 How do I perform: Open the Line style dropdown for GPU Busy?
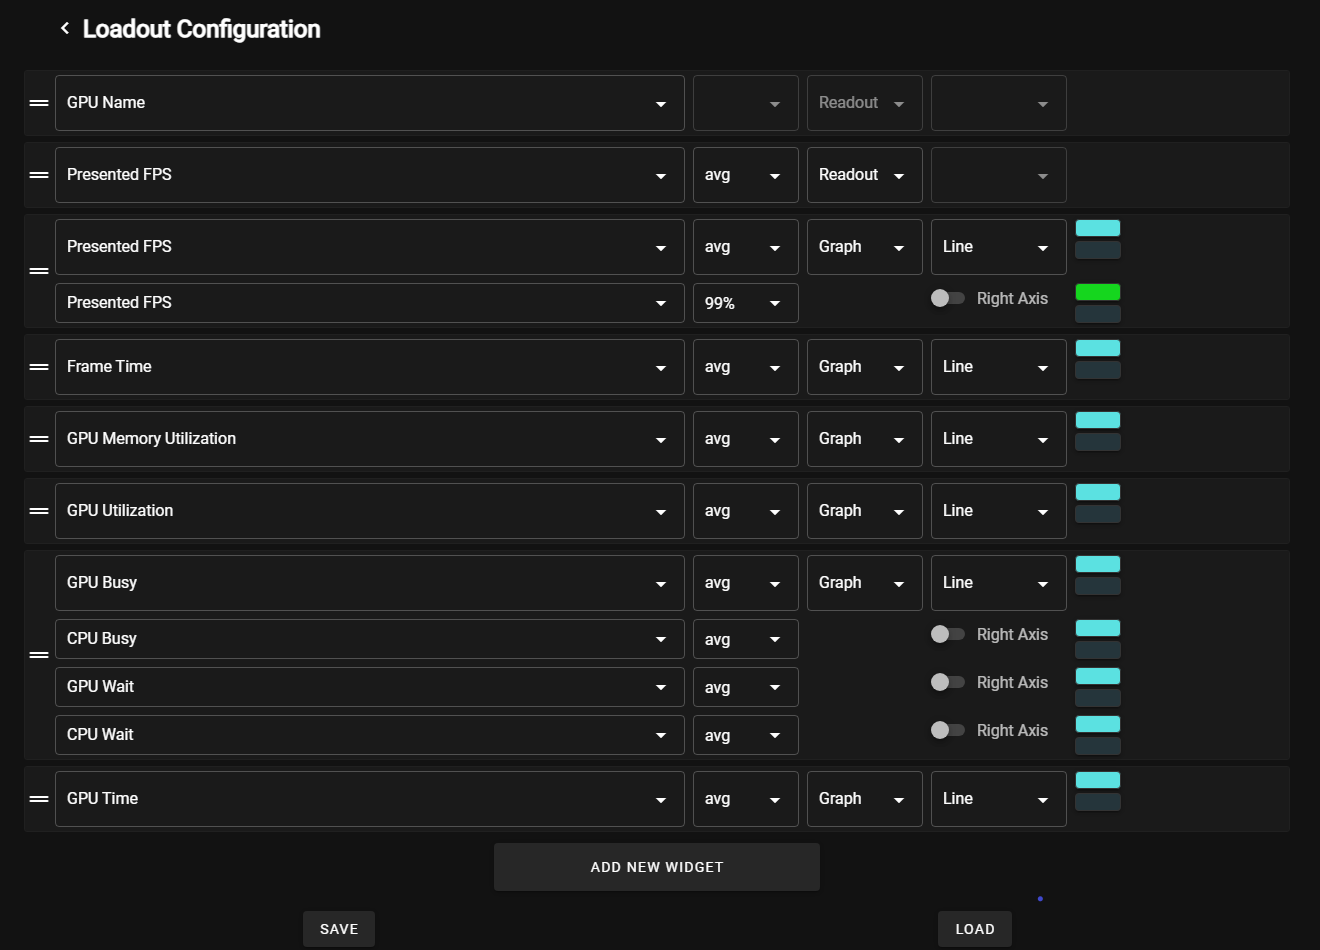[999, 583]
